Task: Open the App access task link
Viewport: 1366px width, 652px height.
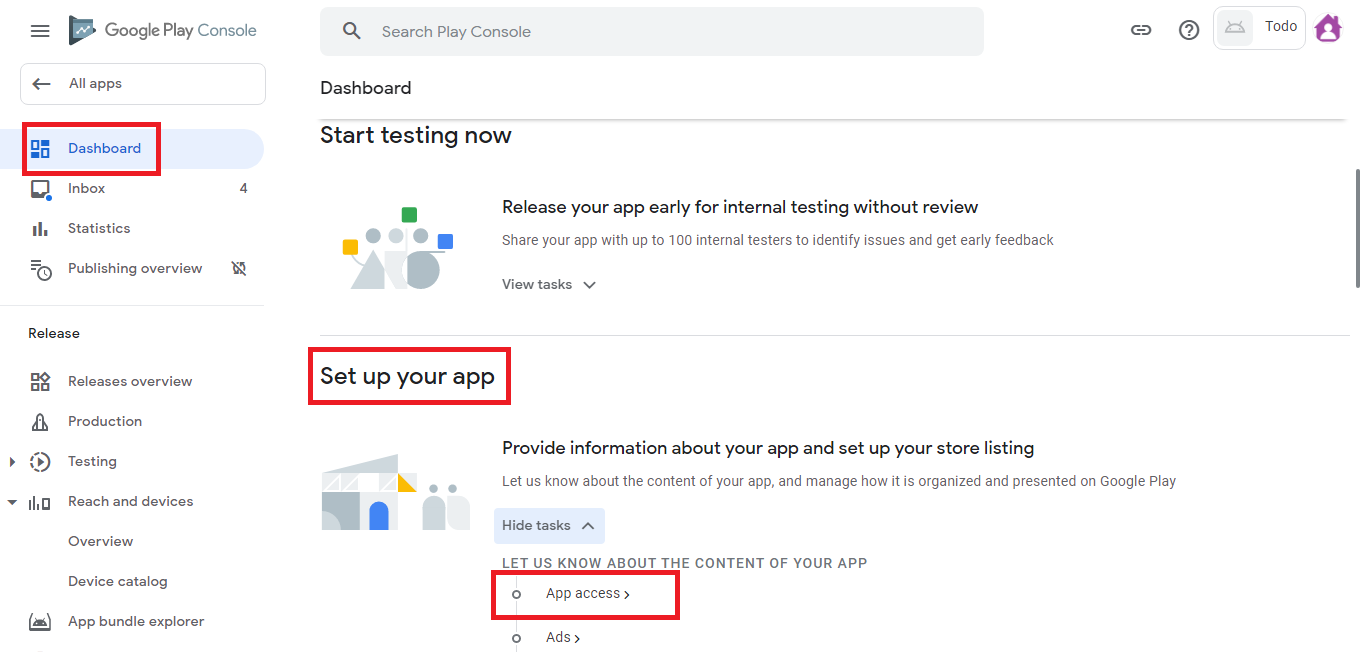Action: pyautogui.click(x=587, y=594)
